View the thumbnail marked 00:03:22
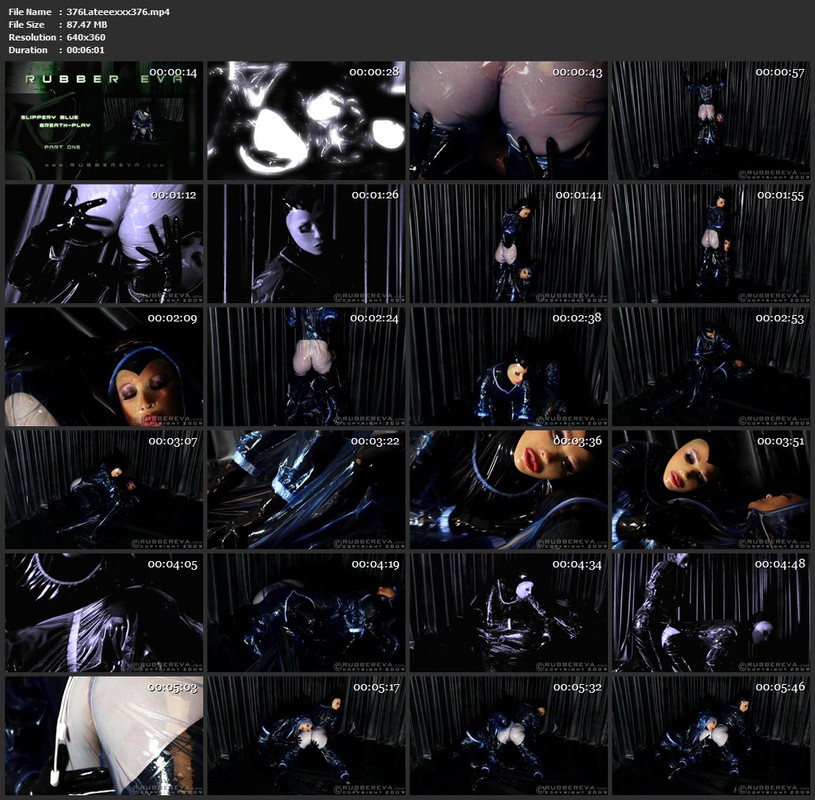Image resolution: width=815 pixels, height=800 pixels. pos(306,490)
